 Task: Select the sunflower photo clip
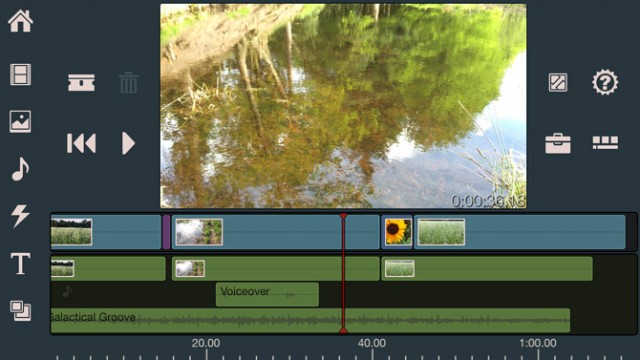[398, 232]
